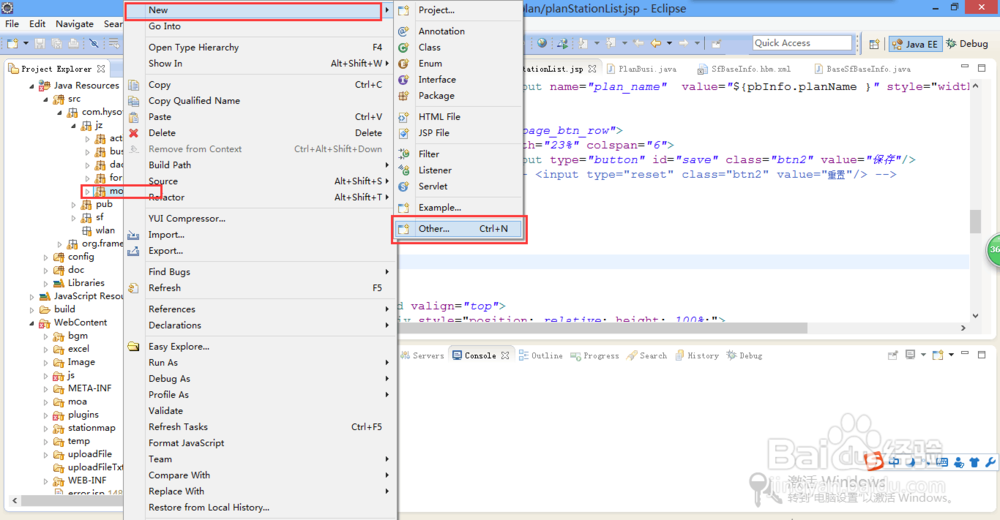Choose Go Into from context menu
The image size is (1000, 520).
pos(165,26)
